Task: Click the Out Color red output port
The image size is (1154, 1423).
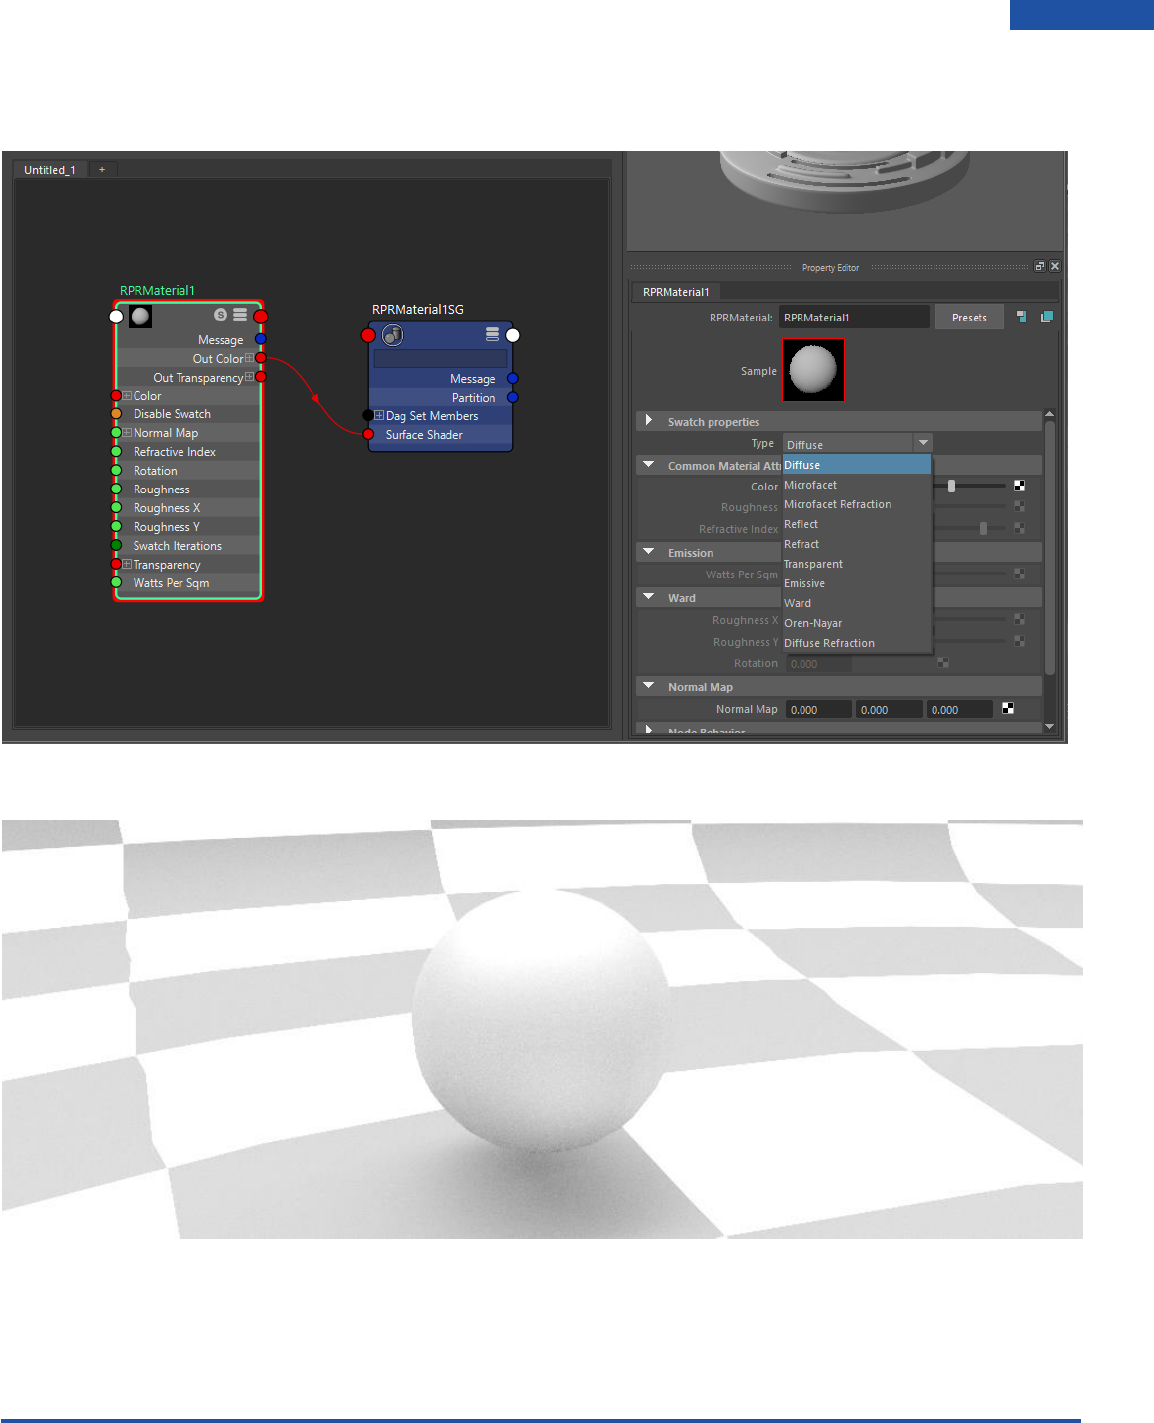Action: (261, 358)
